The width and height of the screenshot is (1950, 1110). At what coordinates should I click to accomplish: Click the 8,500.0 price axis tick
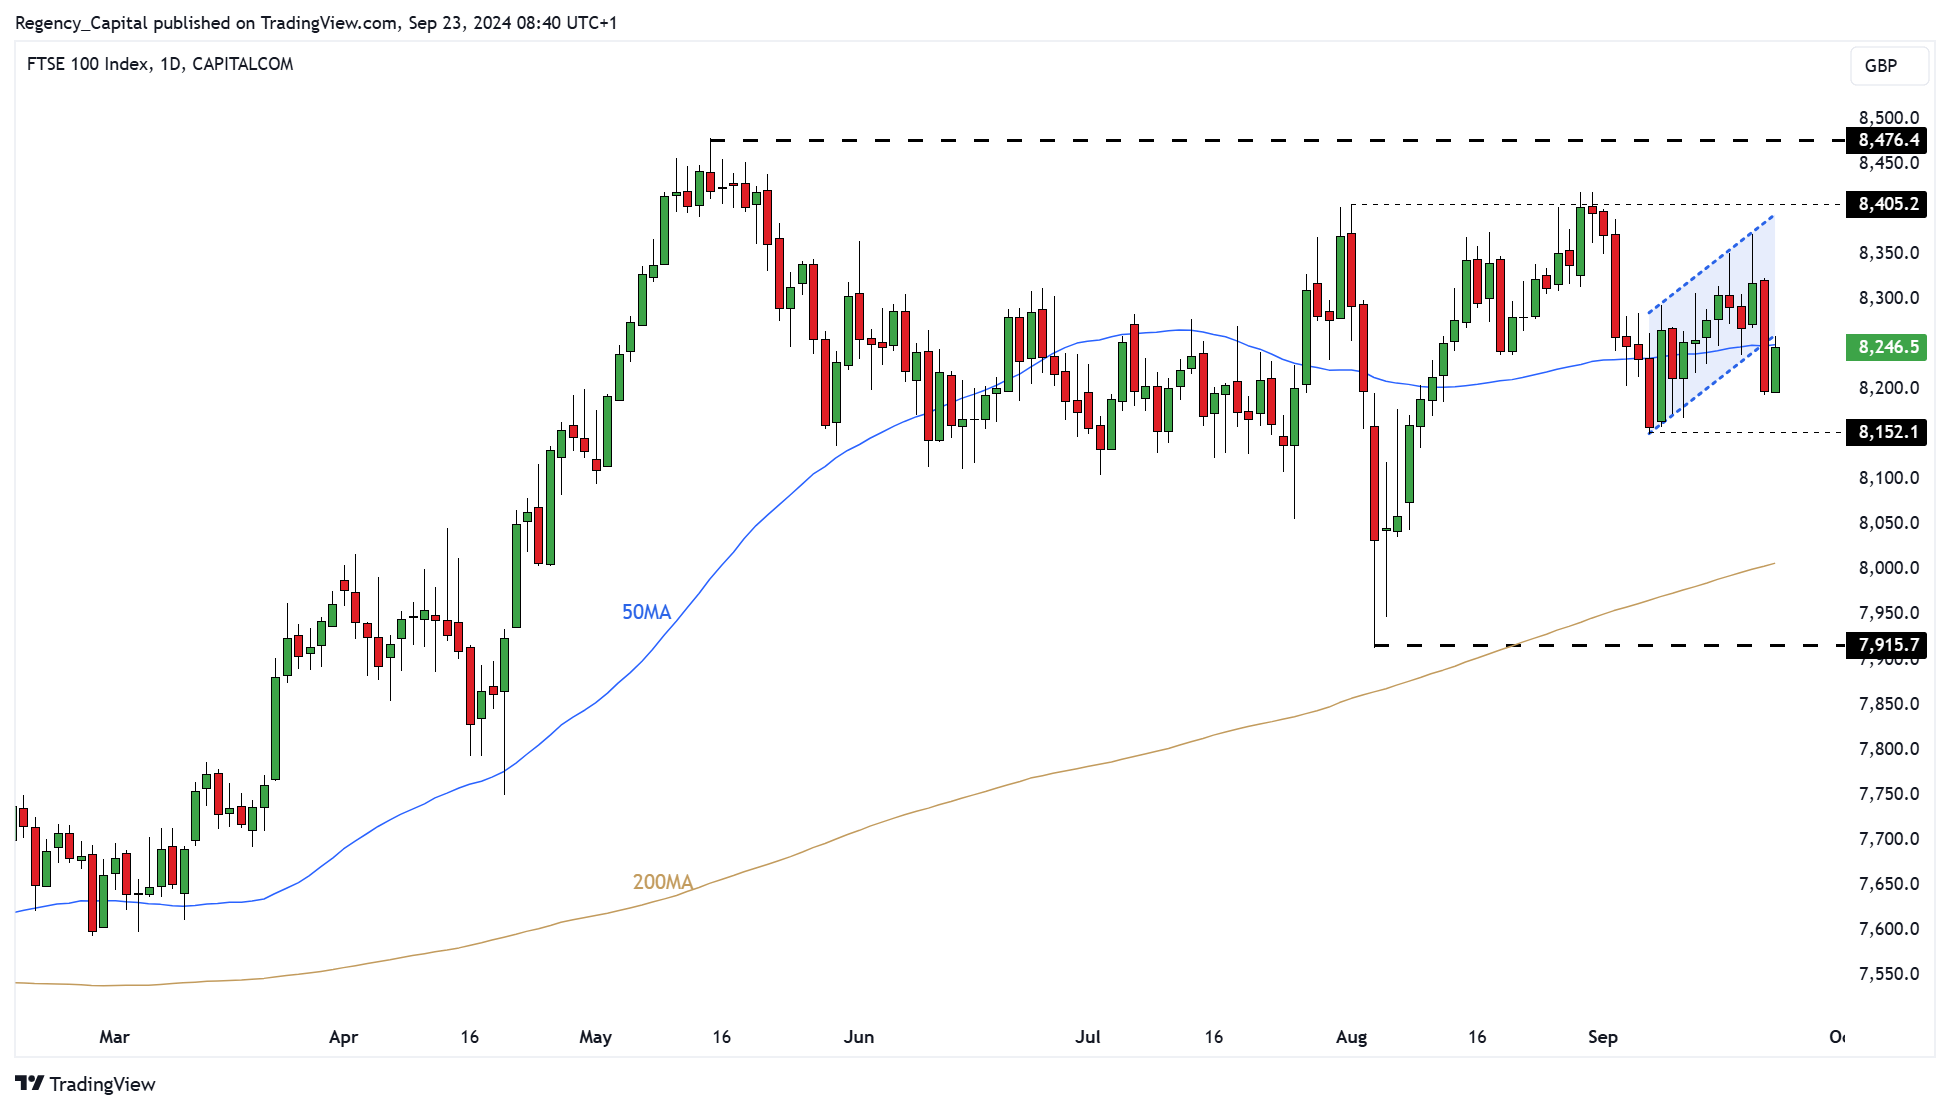(x=1888, y=118)
